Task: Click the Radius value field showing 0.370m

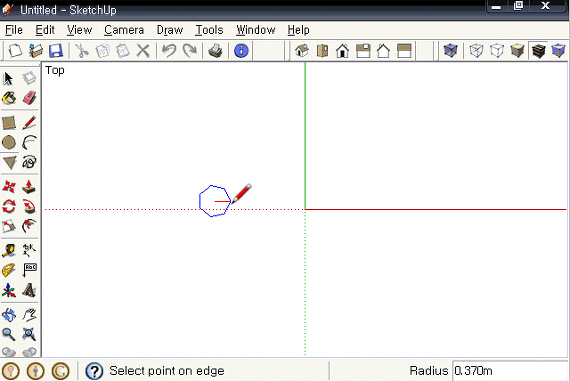Action: 510,371
